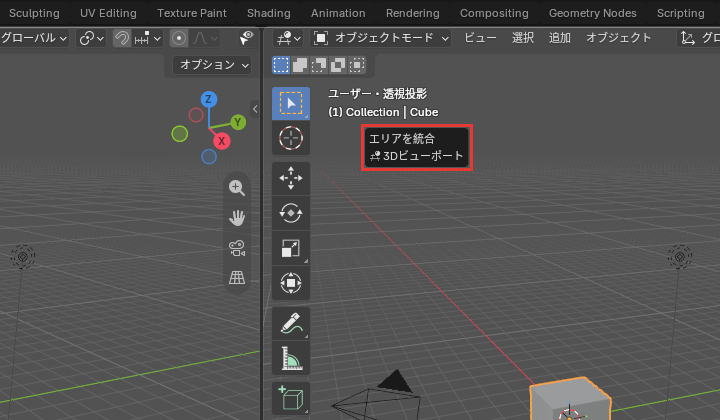Switch to the Compositing workspace tab
The height and width of the screenshot is (420, 720).
click(494, 13)
